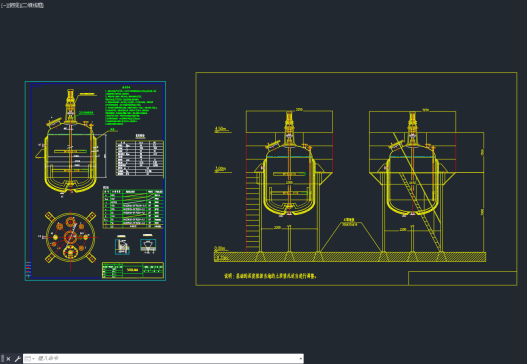Image resolution: width=527 pixels, height=364 pixels.
Task: Select the 4.50m elevation marker
Action: click(222, 129)
